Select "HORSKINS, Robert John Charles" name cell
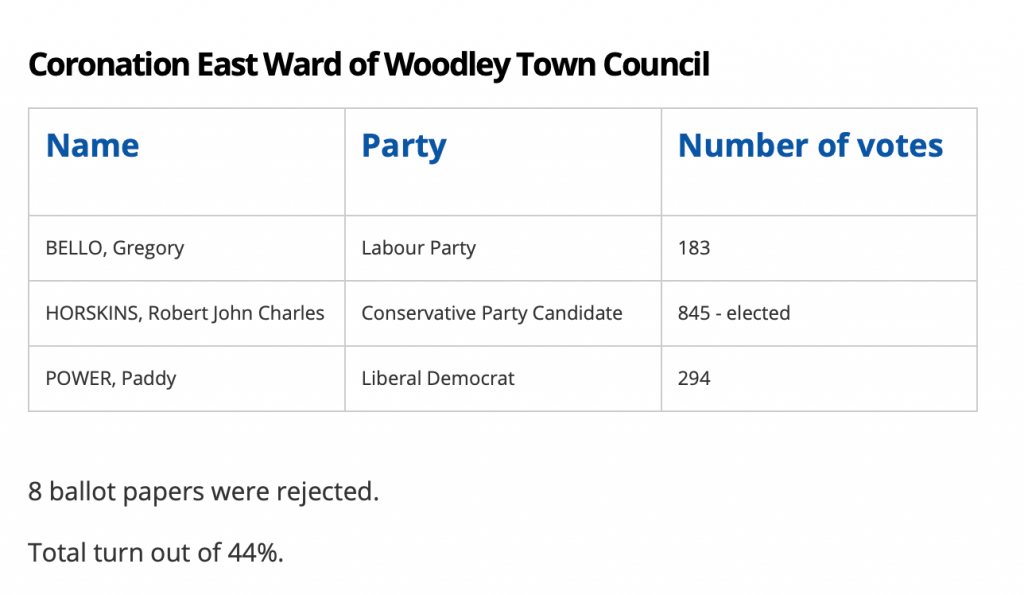Viewport: 1024px width, 595px height. 185,313
